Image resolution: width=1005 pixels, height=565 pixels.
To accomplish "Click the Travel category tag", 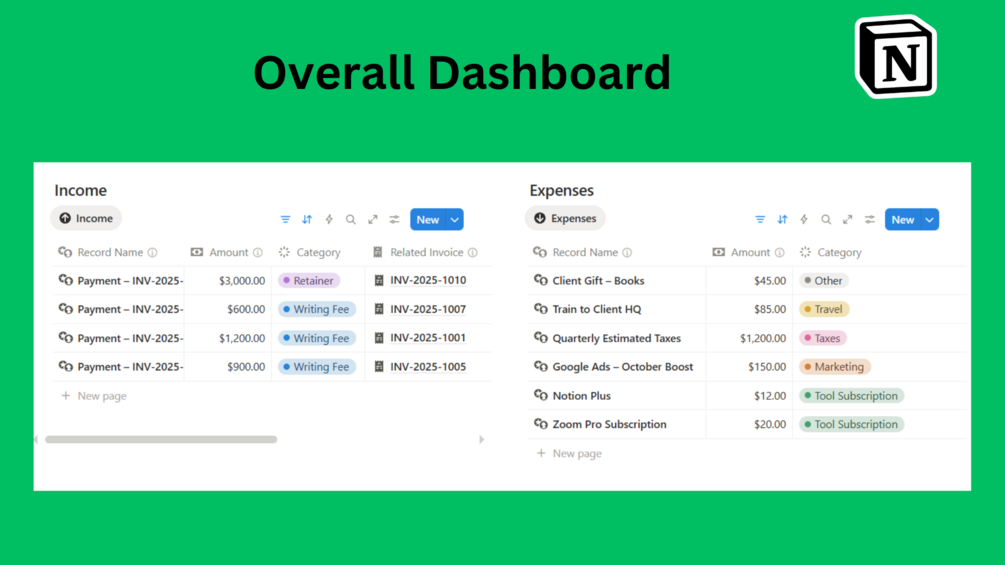I will (x=824, y=309).
